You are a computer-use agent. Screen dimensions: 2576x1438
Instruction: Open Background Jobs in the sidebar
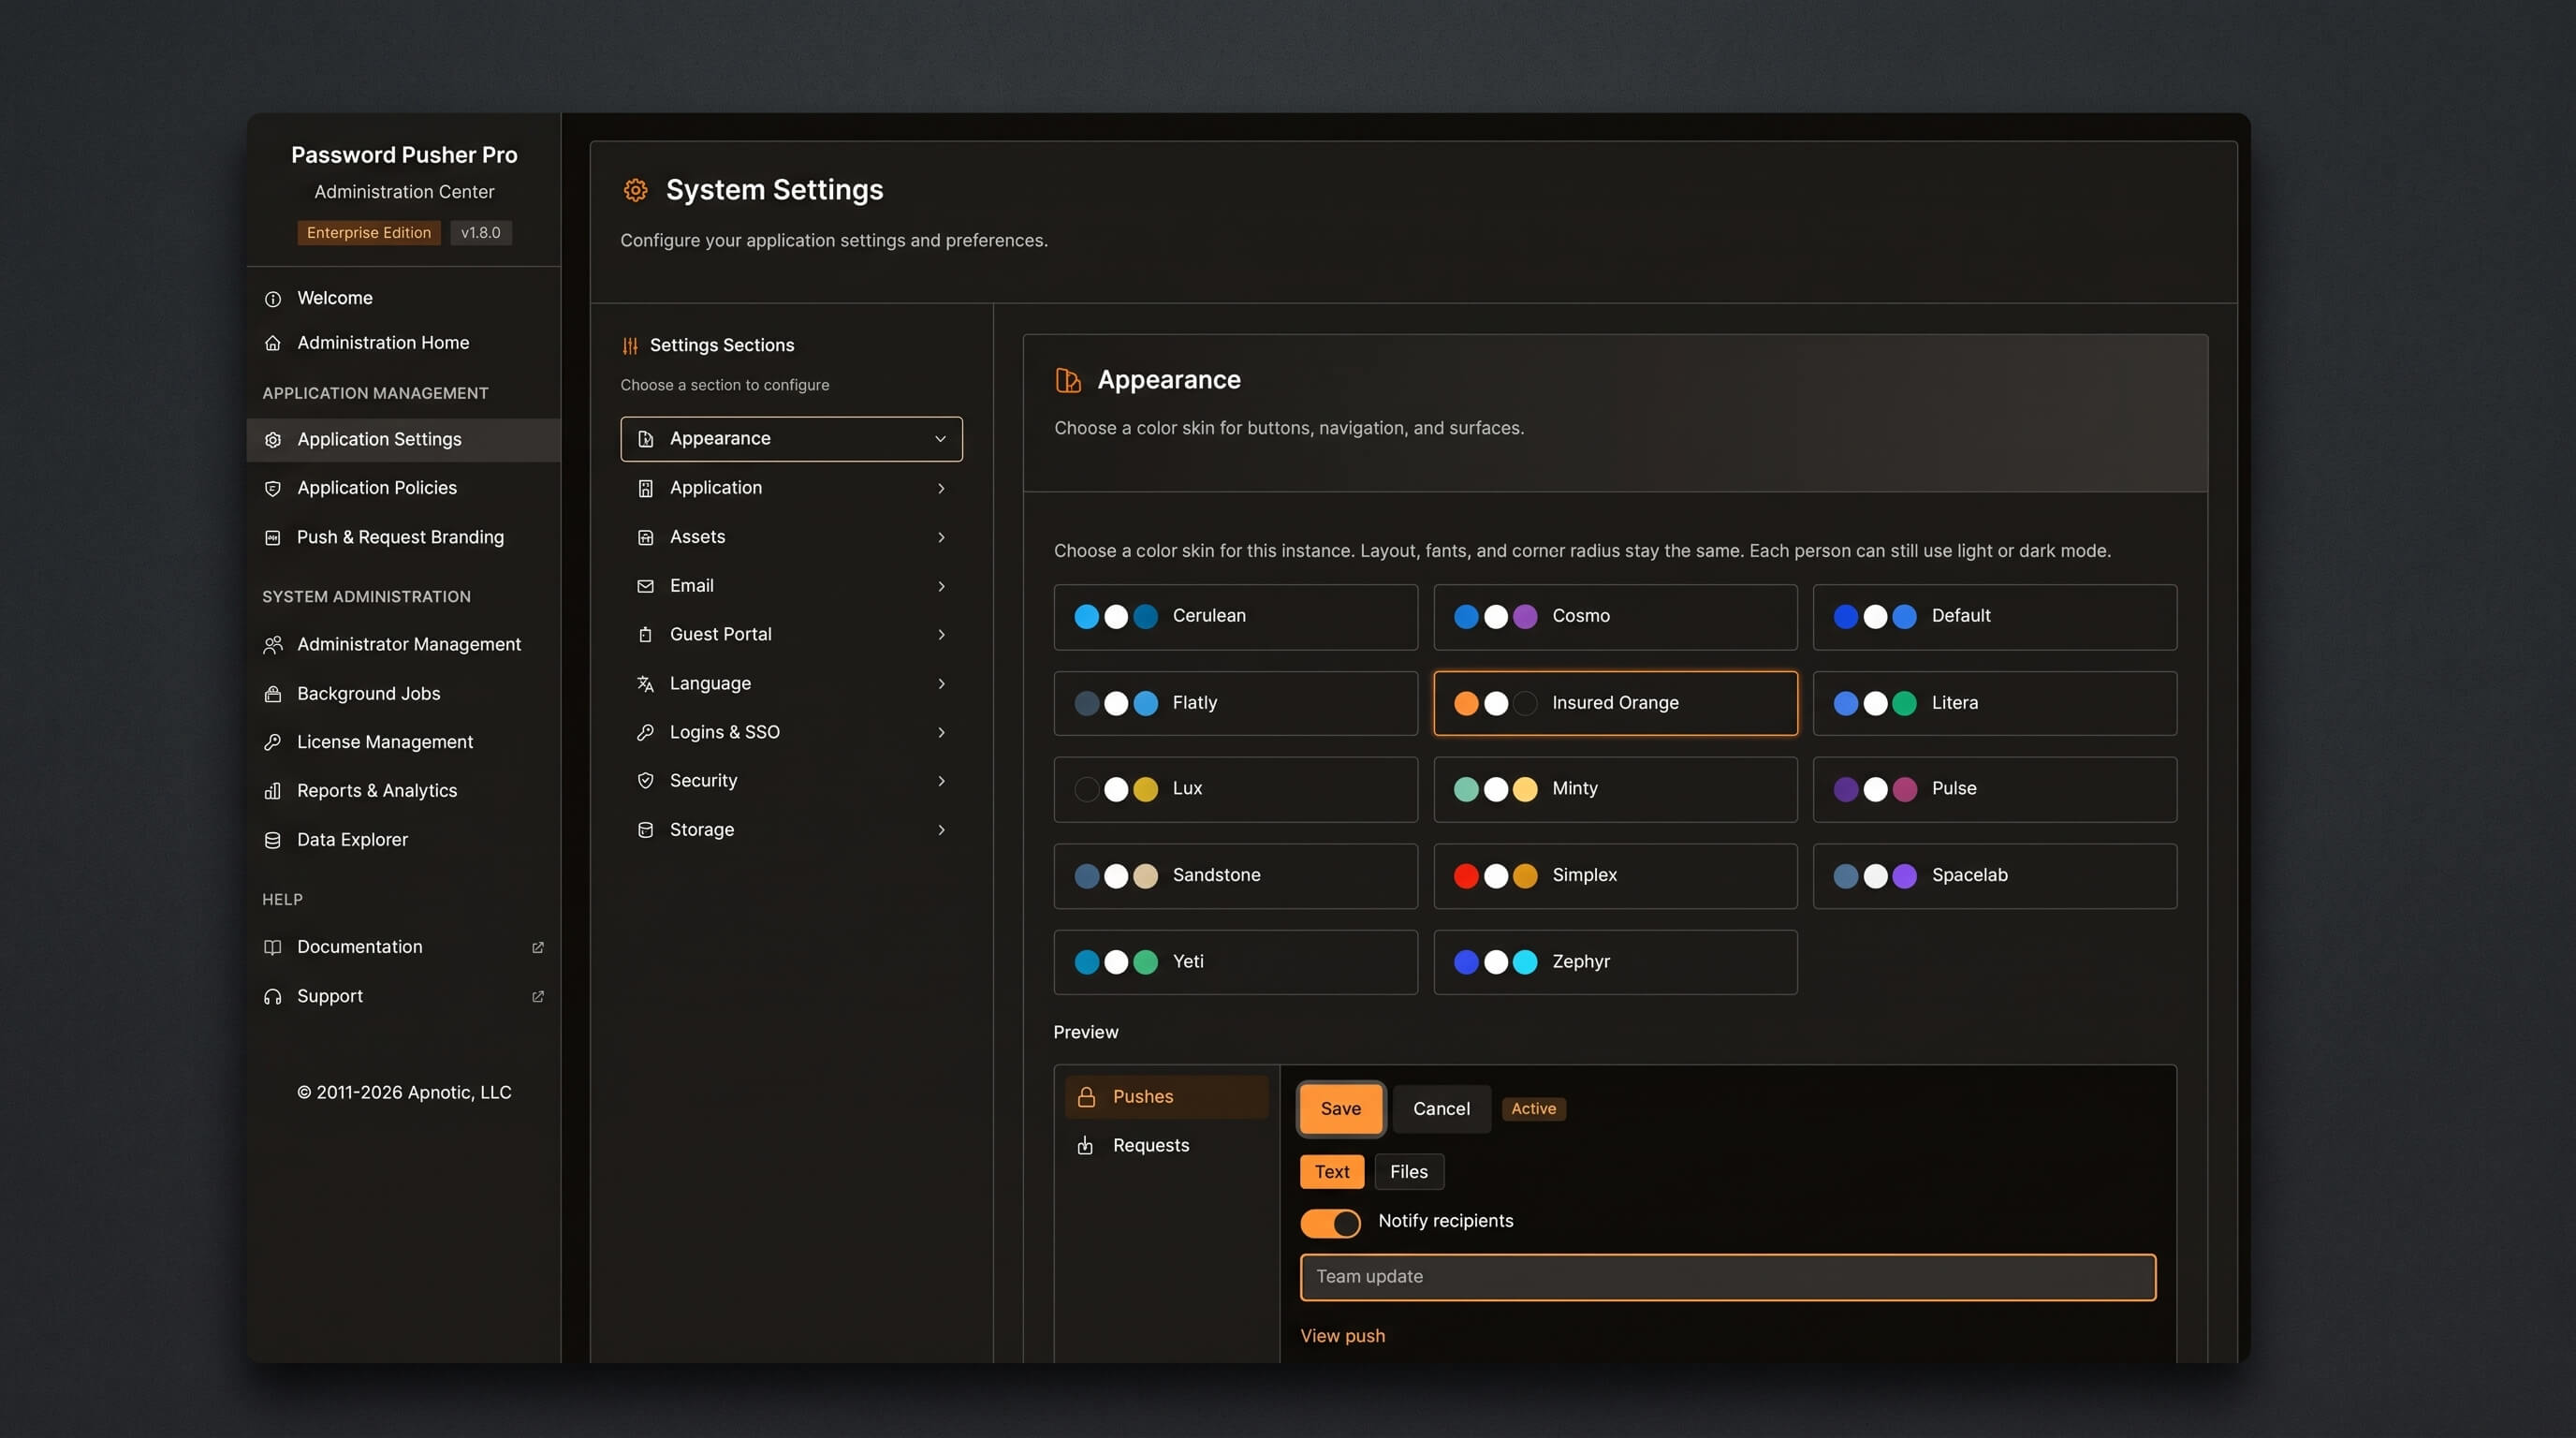click(x=403, y=694)
